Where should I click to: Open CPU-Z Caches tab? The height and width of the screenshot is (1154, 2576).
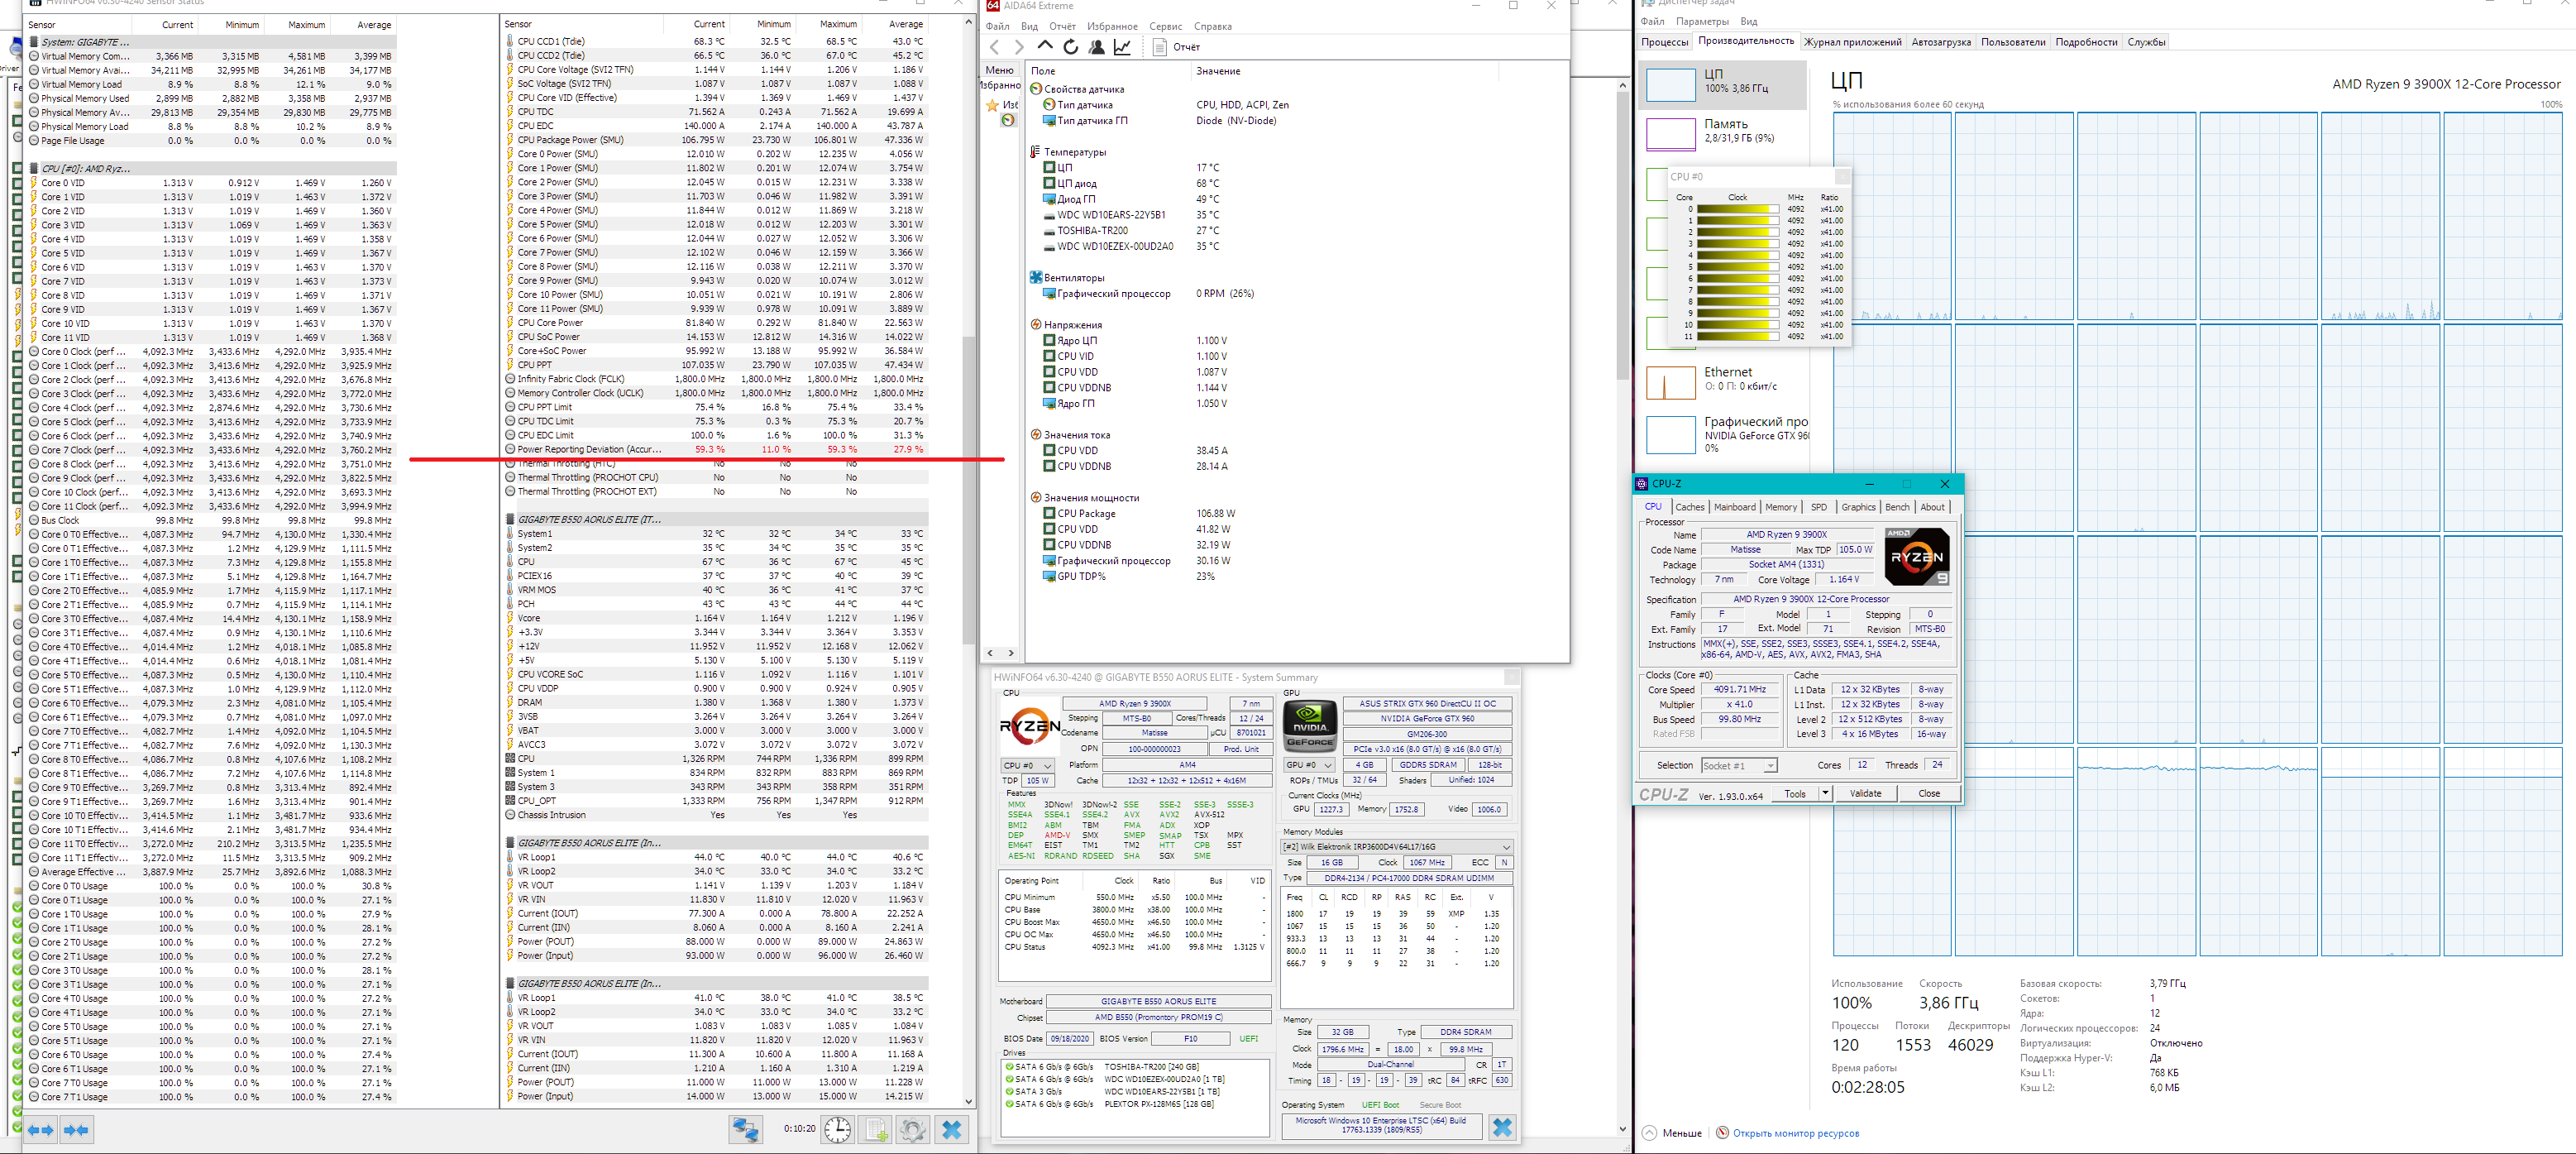(x=1690, y=507)
